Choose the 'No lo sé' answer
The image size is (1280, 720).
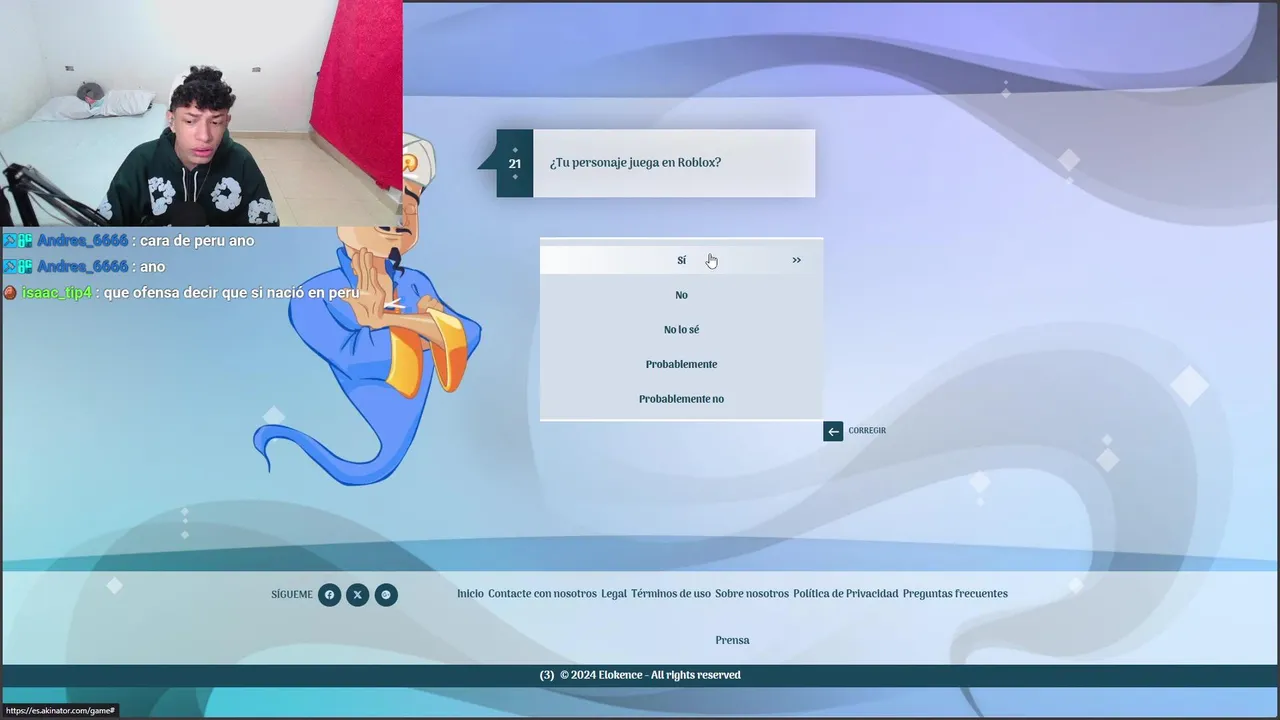point(681,330)
